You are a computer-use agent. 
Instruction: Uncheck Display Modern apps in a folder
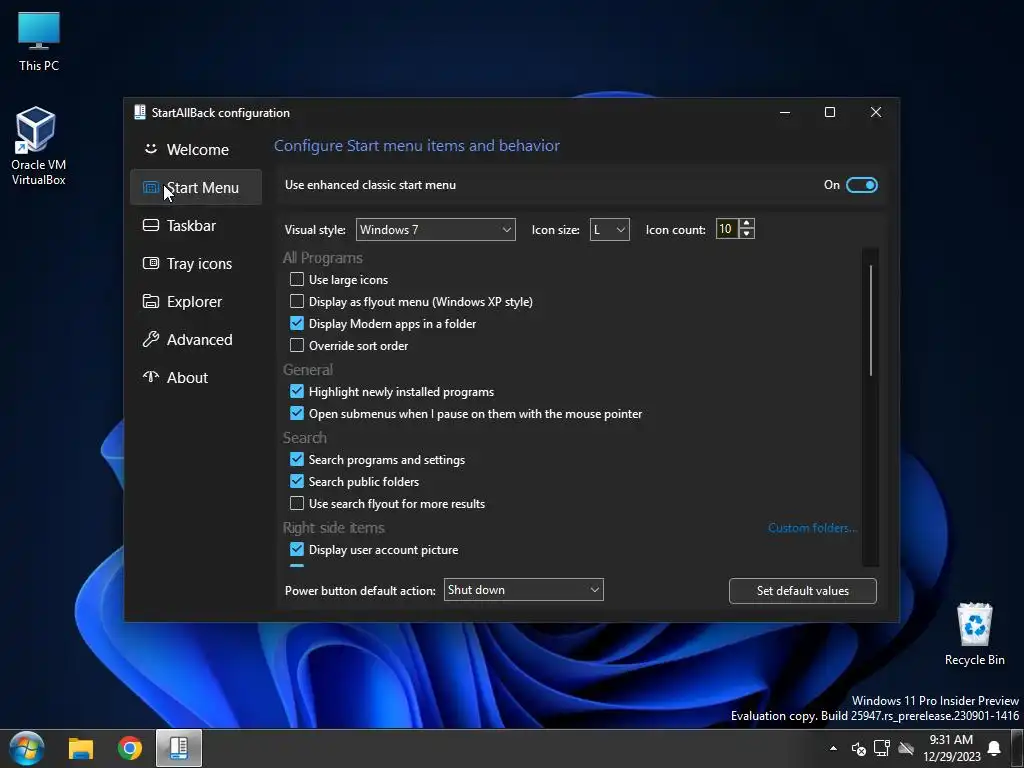click(x=297, y=323)
